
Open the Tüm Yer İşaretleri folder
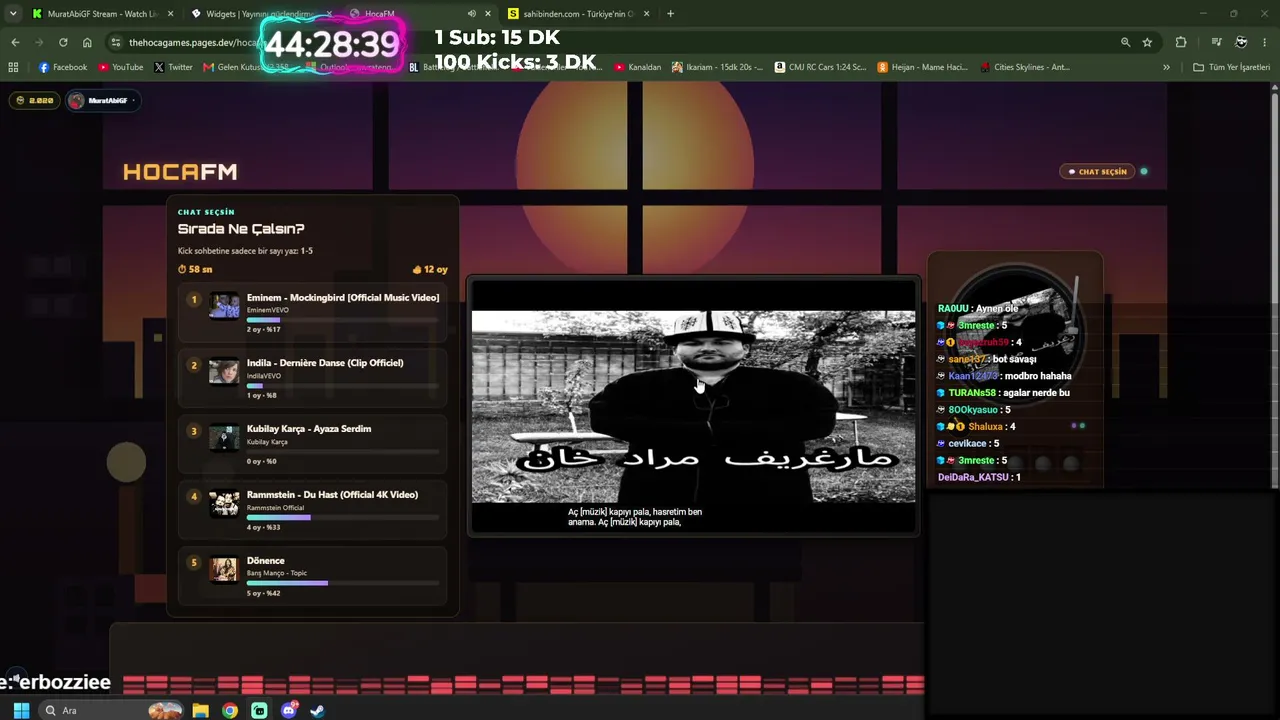(x=1231, y=67)
